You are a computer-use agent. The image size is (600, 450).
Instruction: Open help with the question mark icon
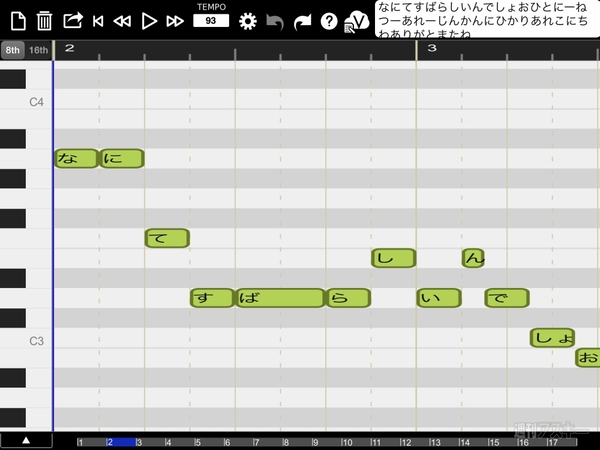329,21
